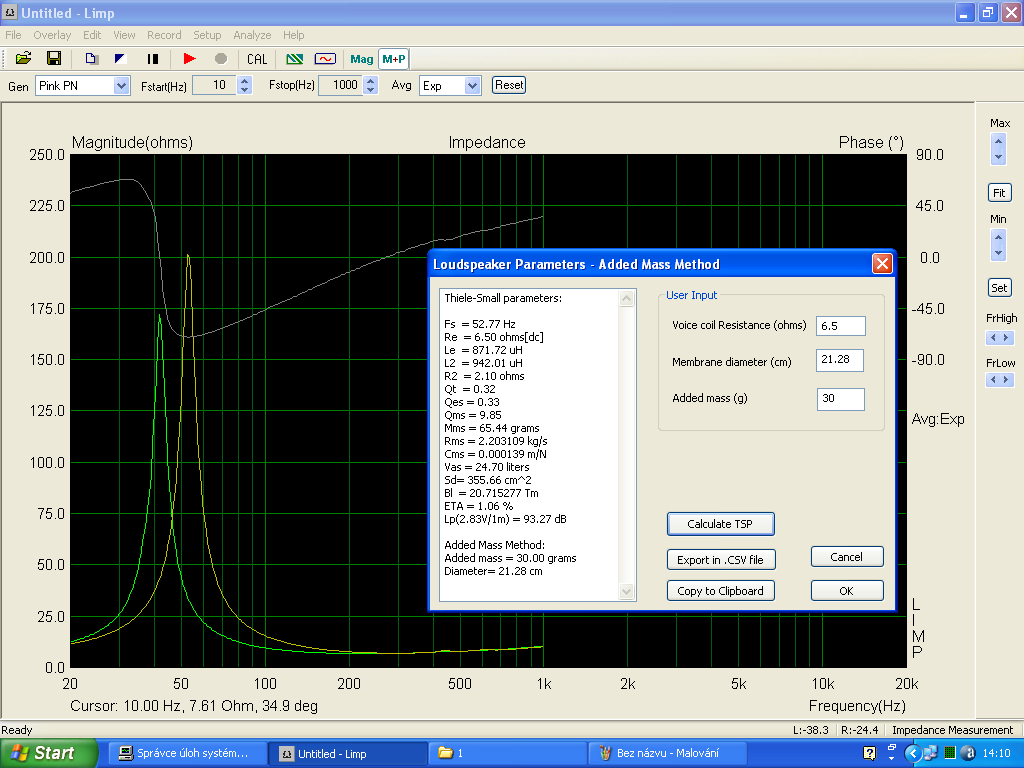Click the copy icon in the toolbar
Screen dimensions: 1024x768
[x=91, y=59]
